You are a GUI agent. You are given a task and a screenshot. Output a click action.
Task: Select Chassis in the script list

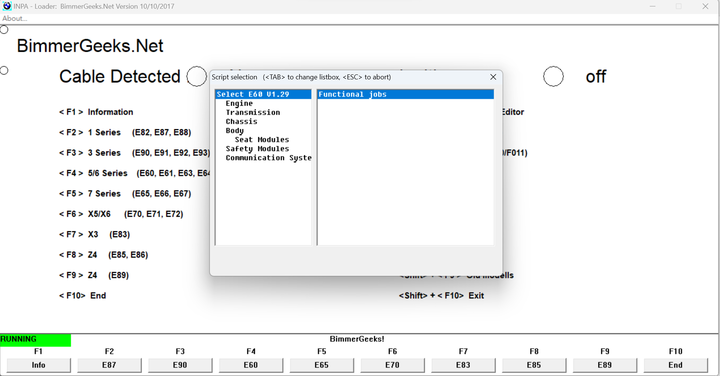241,122
